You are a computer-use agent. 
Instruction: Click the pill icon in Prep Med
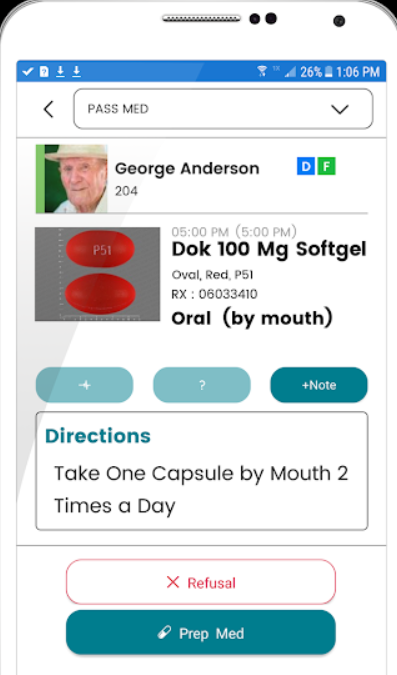[x=164, y=632]
